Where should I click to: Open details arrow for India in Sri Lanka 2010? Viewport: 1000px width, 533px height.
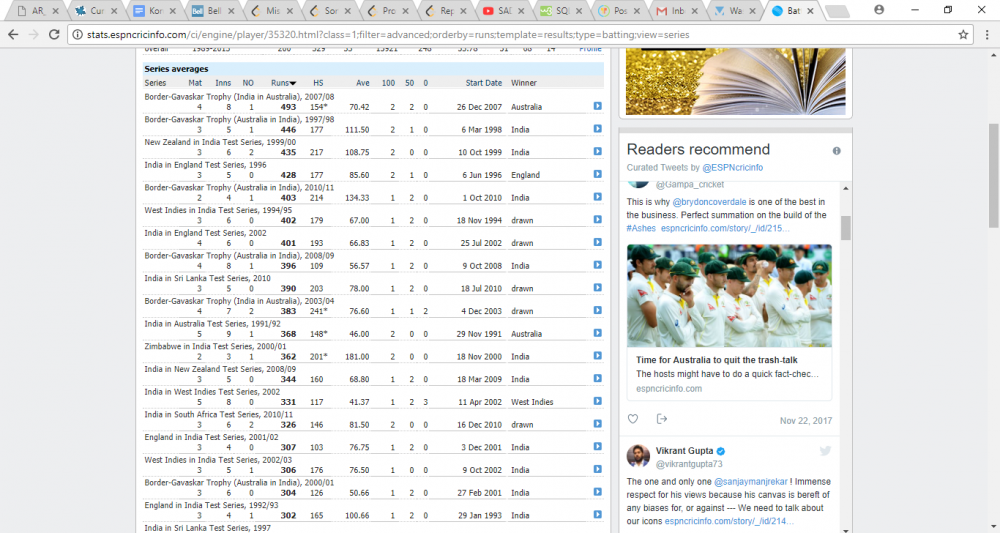pos(598,288)
